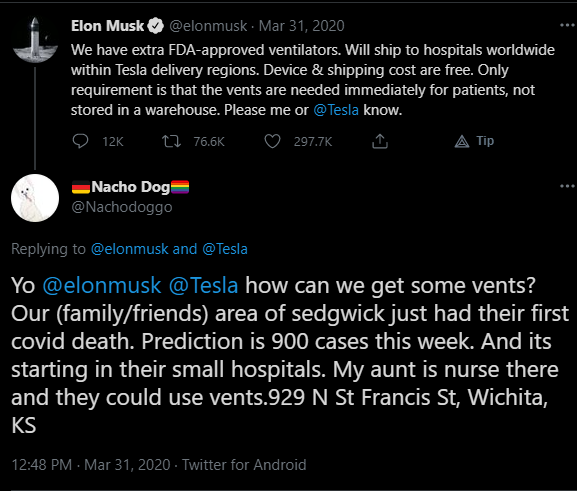Open more options on Nacho Dog's reply
Image resolution: width=577 pixels, height=491 pixels.
(x=567, y=186)
